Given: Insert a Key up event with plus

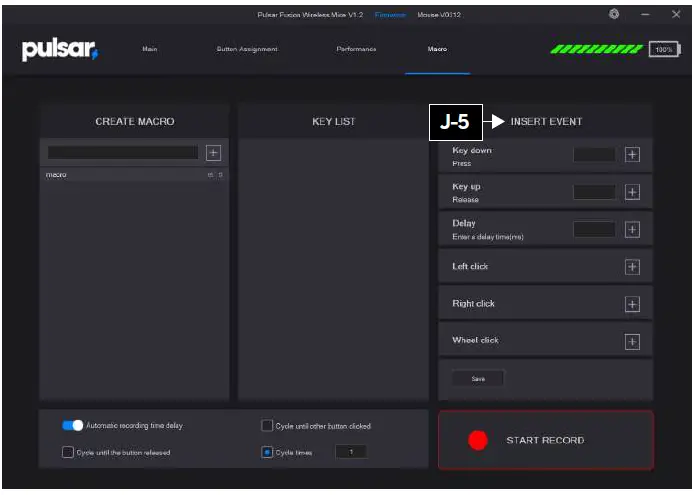Looking at the screenshot, I should [x=632, y=192].
